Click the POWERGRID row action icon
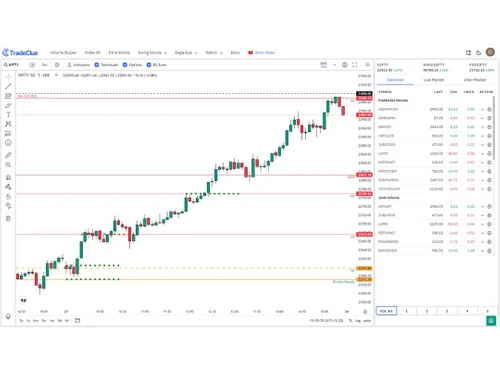 click(489, 242)
